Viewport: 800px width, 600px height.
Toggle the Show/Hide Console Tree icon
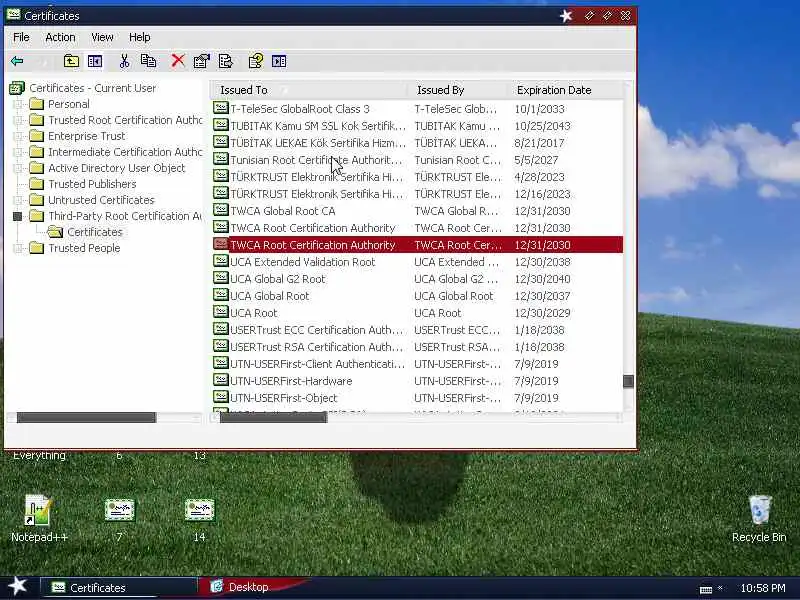point(95,61)
